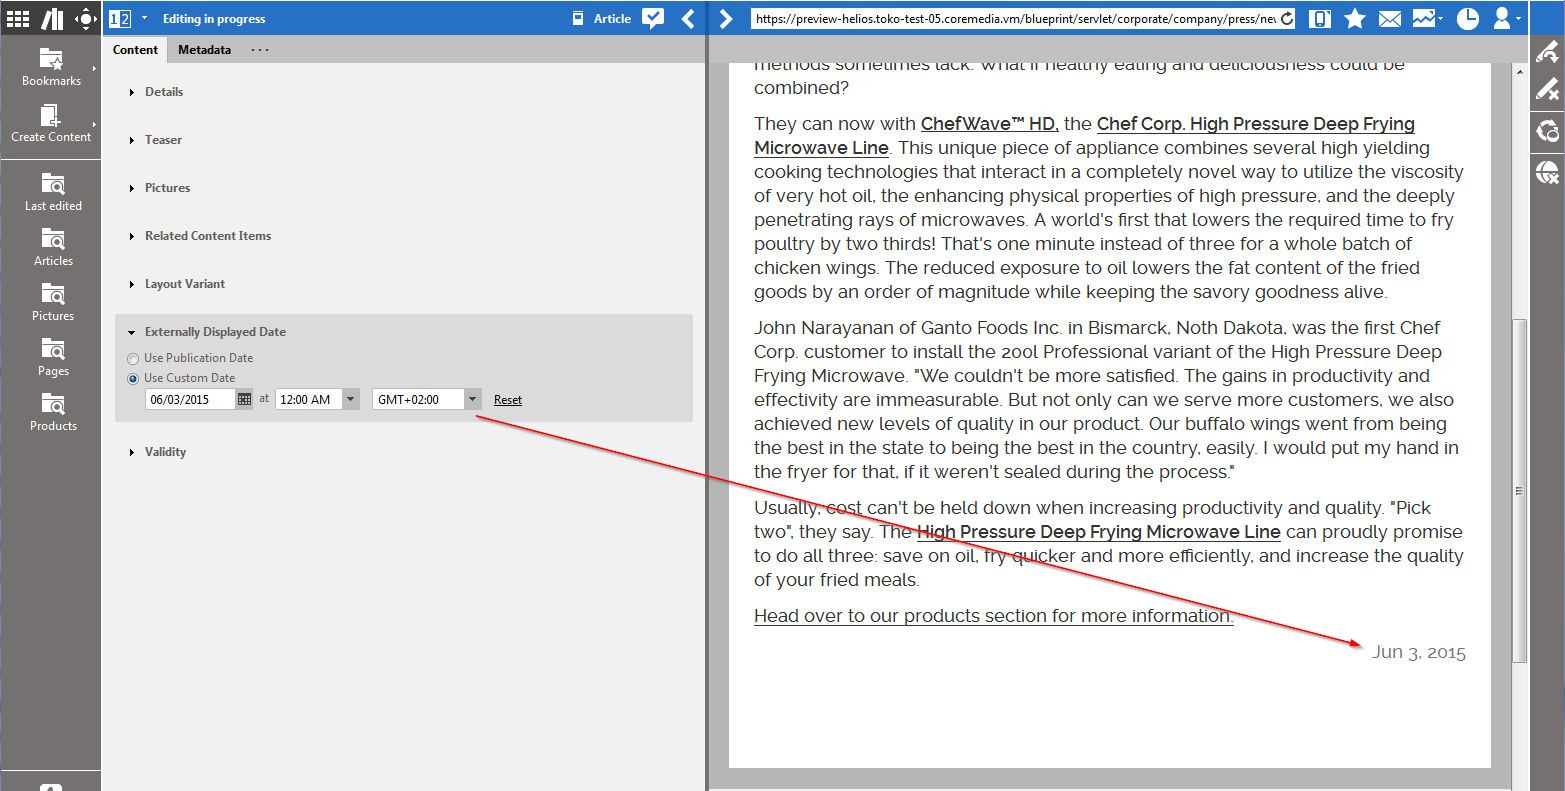
Task: Open the GMT+02:00 timezone dropdown
Action: [473, 399]
